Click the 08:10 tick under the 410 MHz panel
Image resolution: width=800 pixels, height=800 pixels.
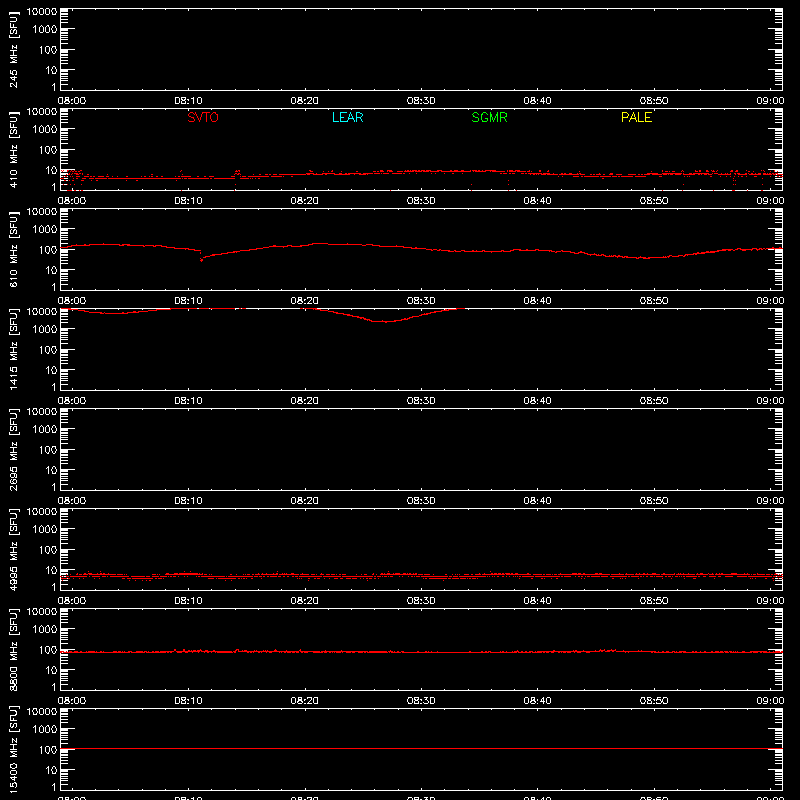[x=188, y=201]
